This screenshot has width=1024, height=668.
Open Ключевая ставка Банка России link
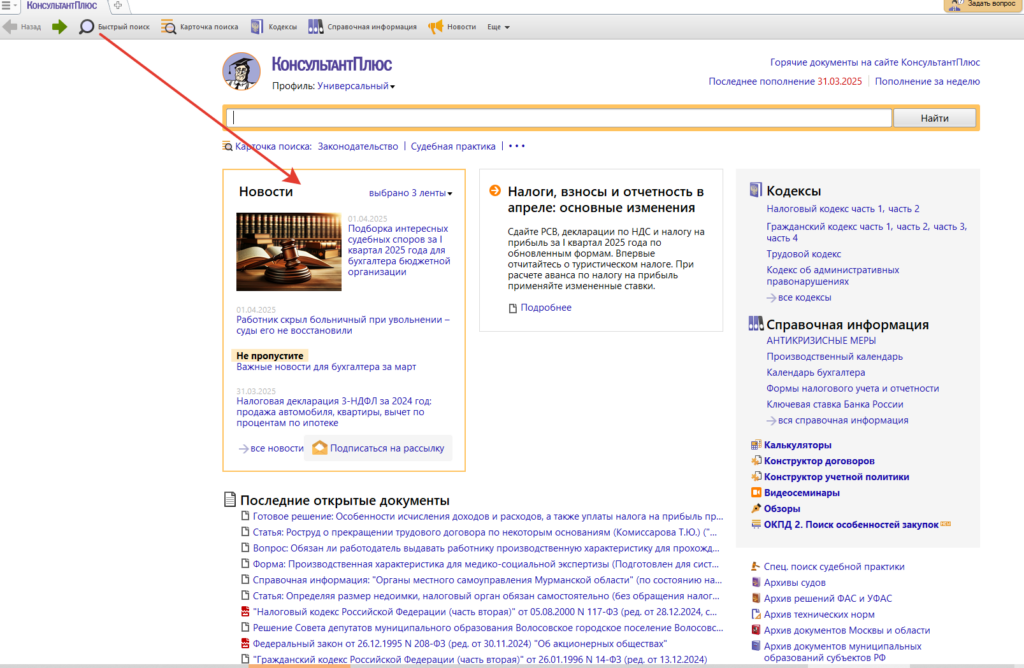[x=835, y=404]
